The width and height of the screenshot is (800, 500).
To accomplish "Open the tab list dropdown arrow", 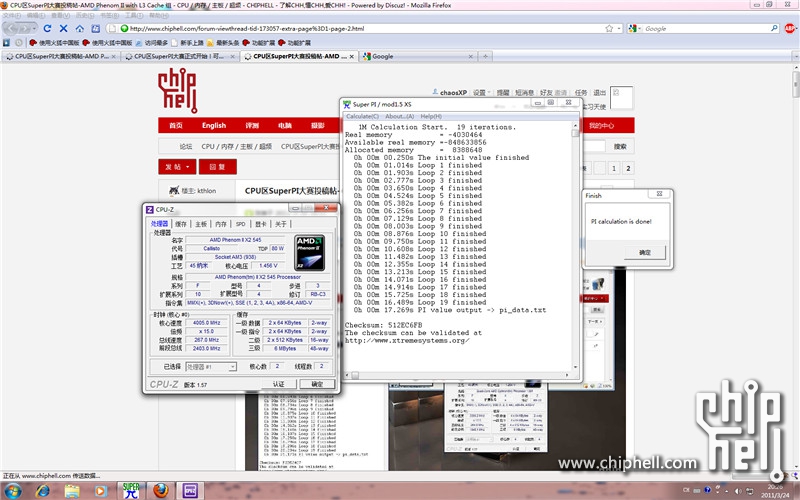I will [x=795, y=56].
